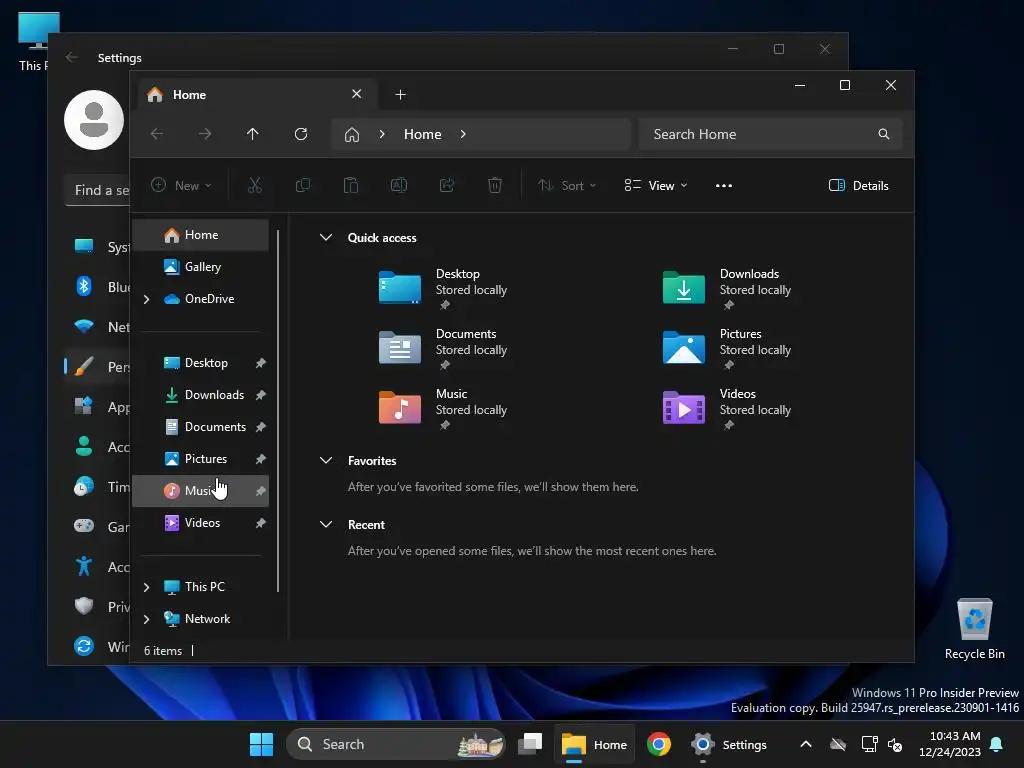Select the Home tab in File Explorer
This screenshot has height=768, width=1024.
click(257, 95)
